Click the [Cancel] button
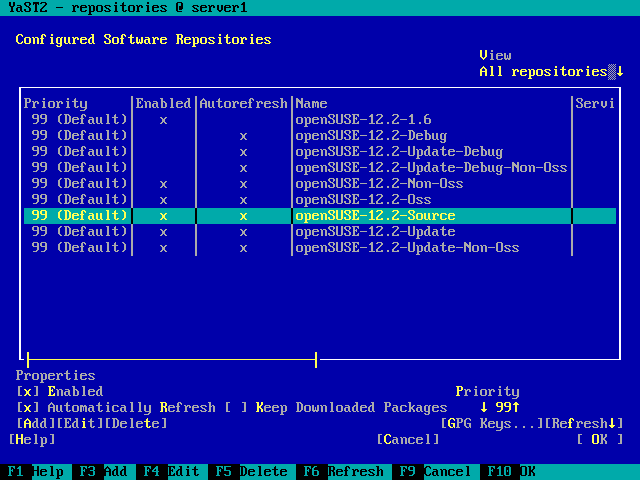Image resolution: width=640 pixels, height=480 pixels. tap(408, 439)
